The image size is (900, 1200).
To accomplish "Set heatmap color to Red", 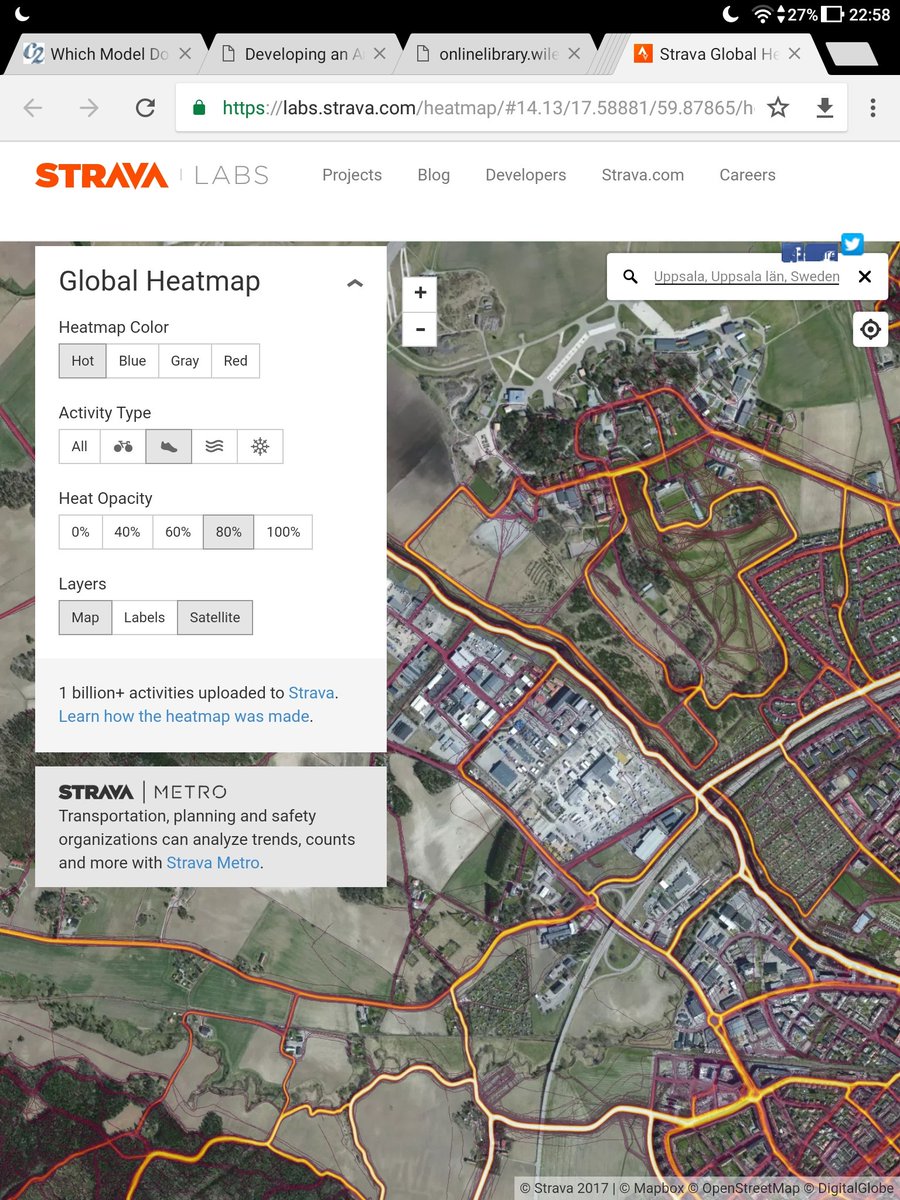I will (x=236, y=361).
